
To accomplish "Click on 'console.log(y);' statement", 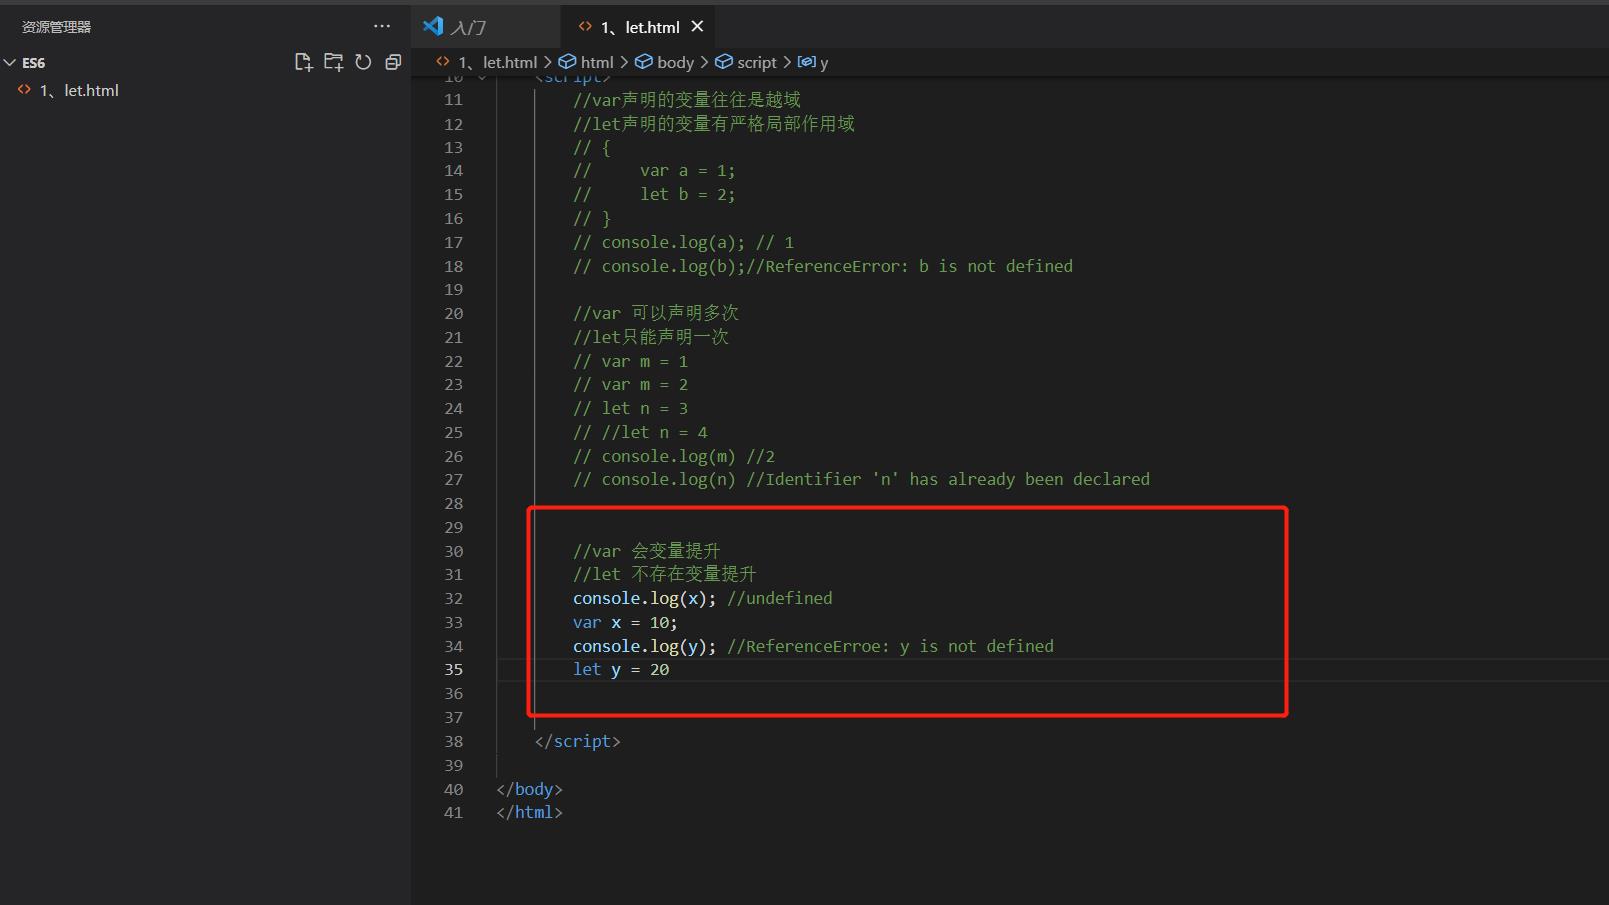I will (645, 646).
